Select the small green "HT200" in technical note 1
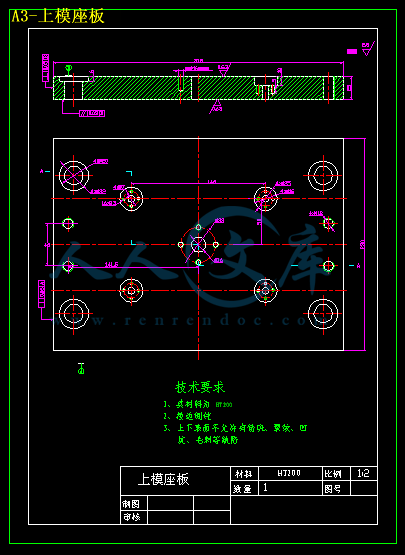405x555 pixels. coord(224,404)
